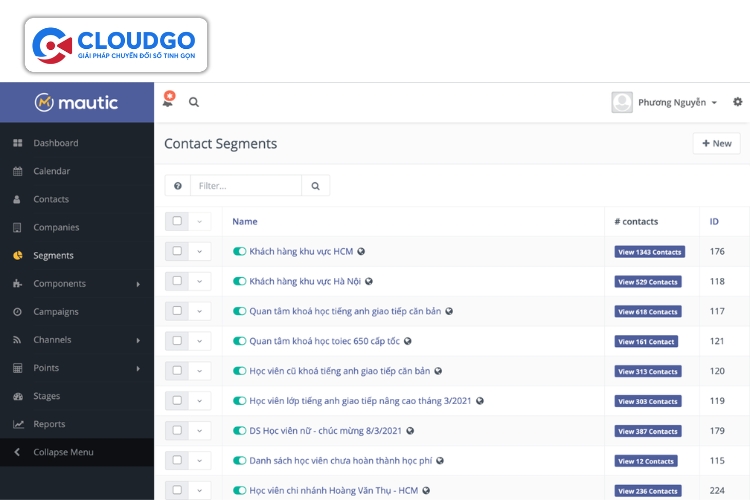Check the select-all checkbox in table header
This screenshot has width=750, height=500.
(177, 221)
